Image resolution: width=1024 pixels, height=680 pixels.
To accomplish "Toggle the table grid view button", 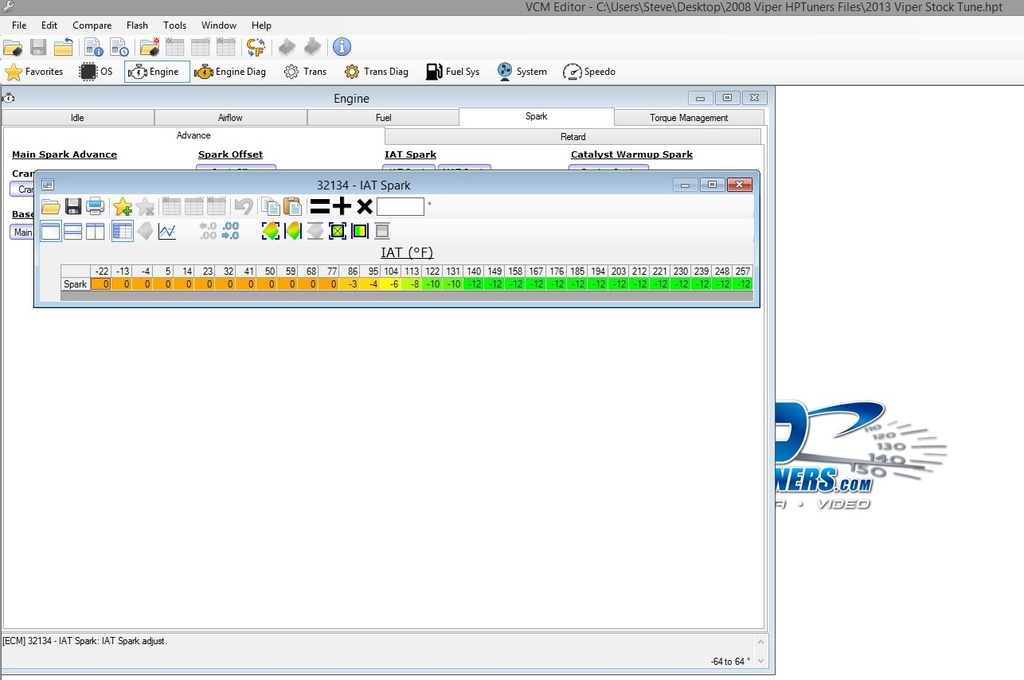I will [x=122, y=232].
